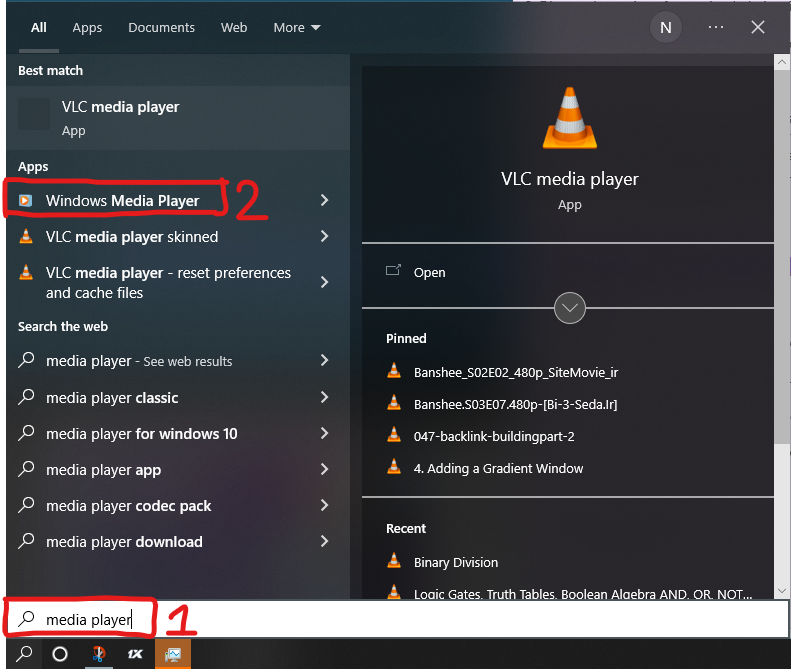Close the search panel with X
Viewport: 791px width, 669px height.
(758, 27)
